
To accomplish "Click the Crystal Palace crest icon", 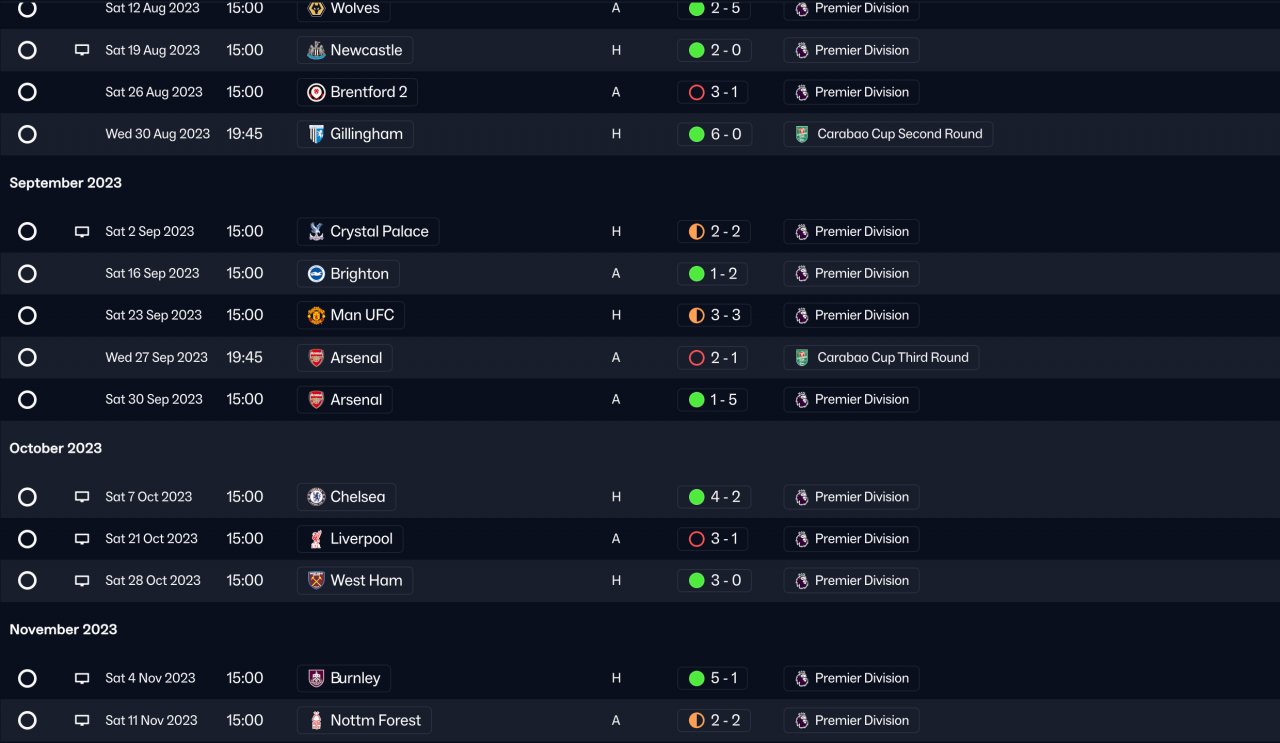I will click(x=315, y=231).
